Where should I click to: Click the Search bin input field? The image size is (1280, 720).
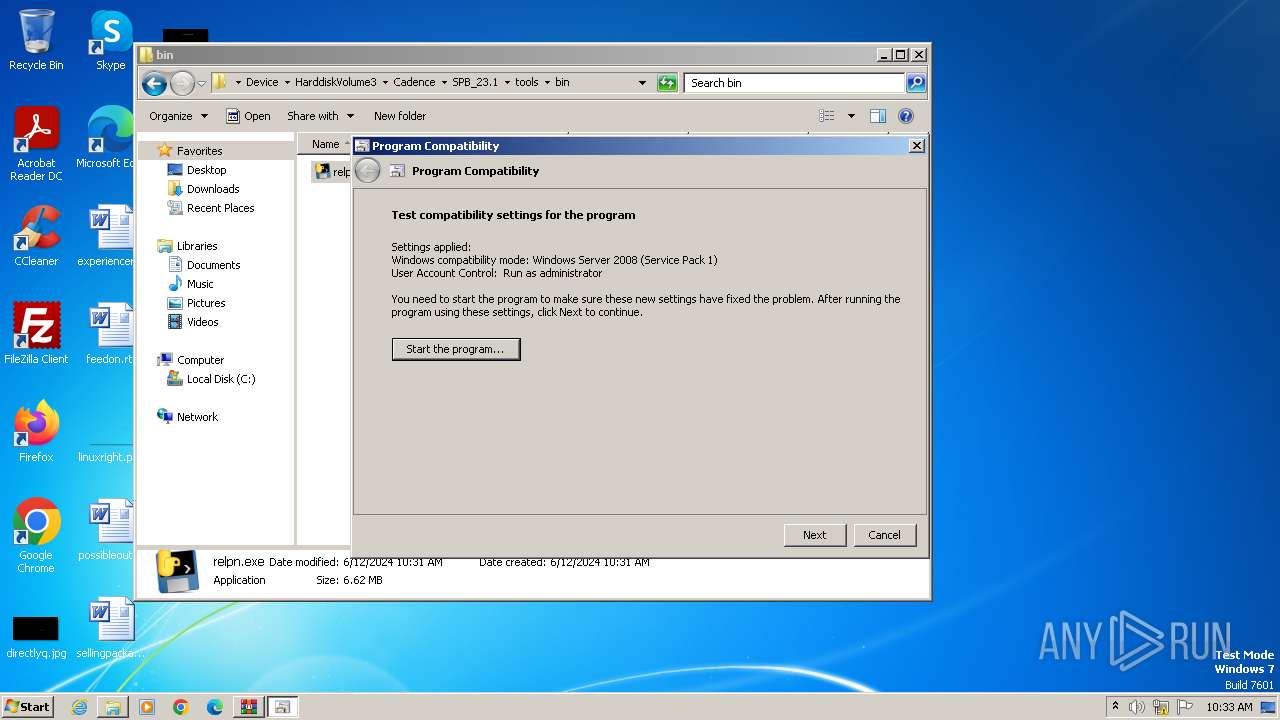point(795,83)
